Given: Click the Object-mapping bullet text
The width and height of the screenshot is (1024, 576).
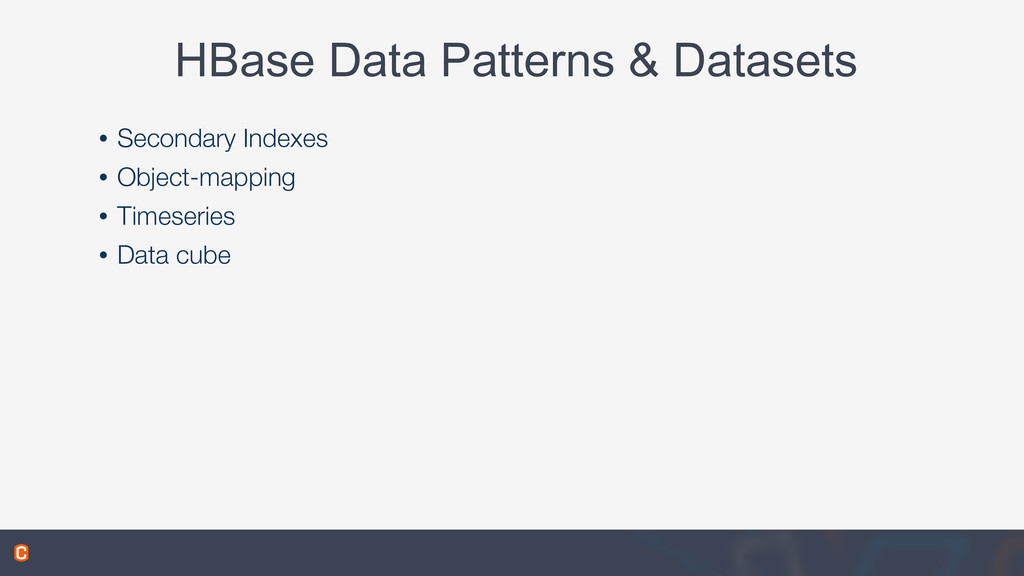Looking at the screenshot, I should [206, 178].
